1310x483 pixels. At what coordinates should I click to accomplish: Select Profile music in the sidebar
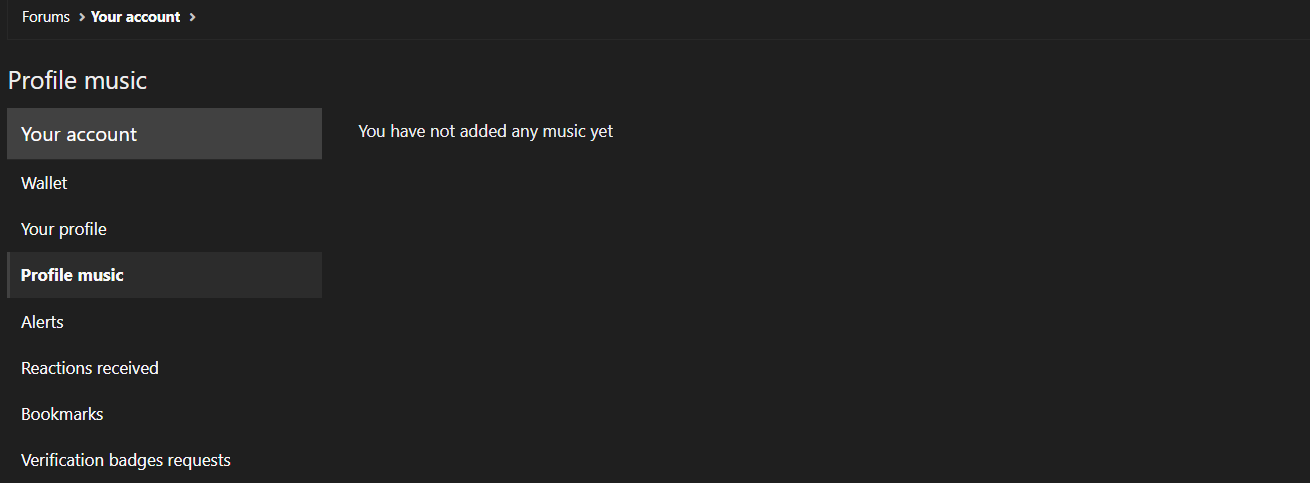[72, 275]
